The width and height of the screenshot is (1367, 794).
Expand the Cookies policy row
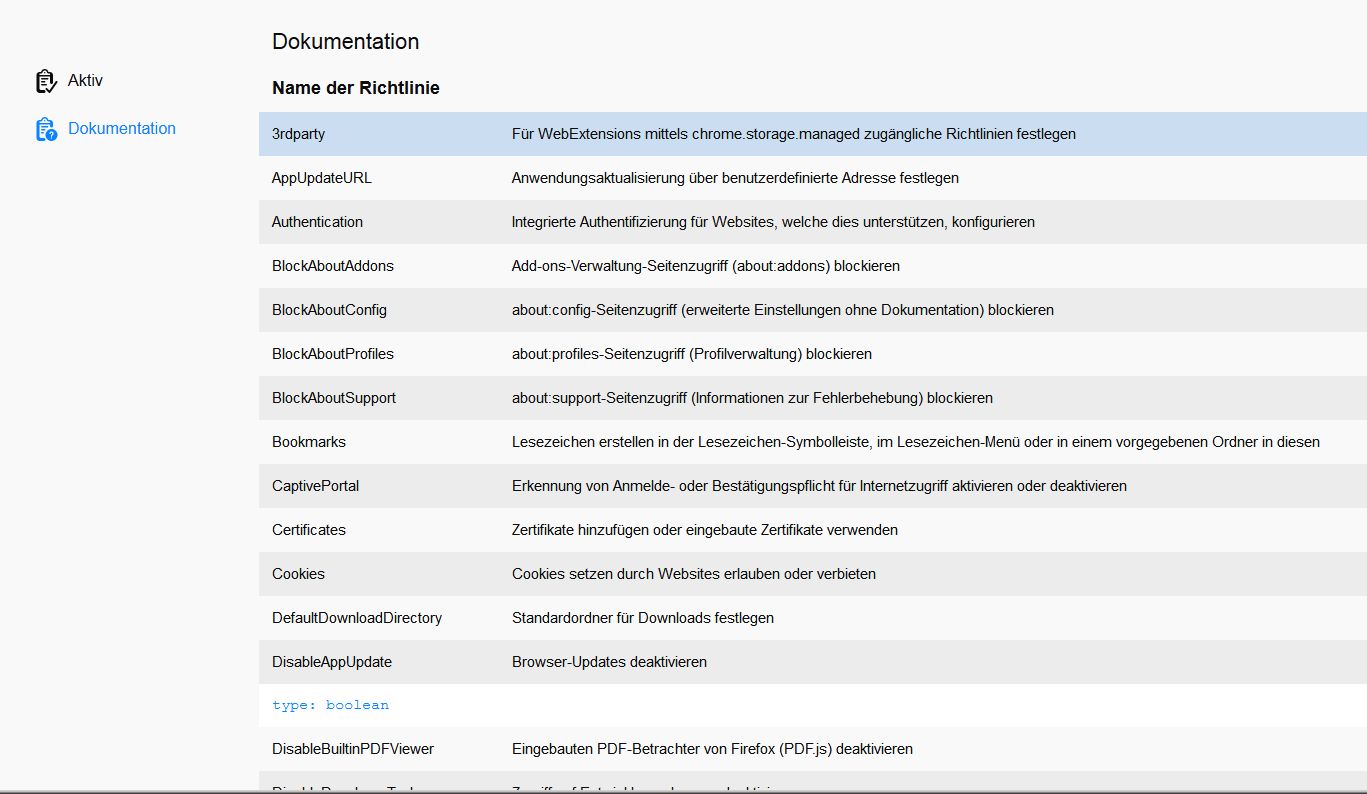[298, 574]
